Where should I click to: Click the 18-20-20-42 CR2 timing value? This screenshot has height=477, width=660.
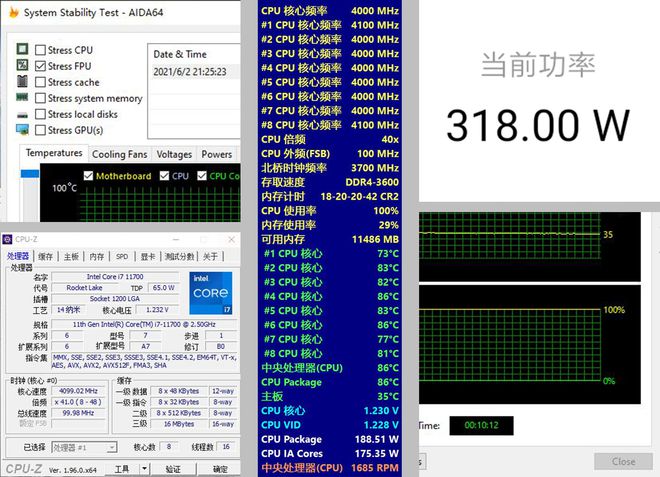tap(359, 197)
